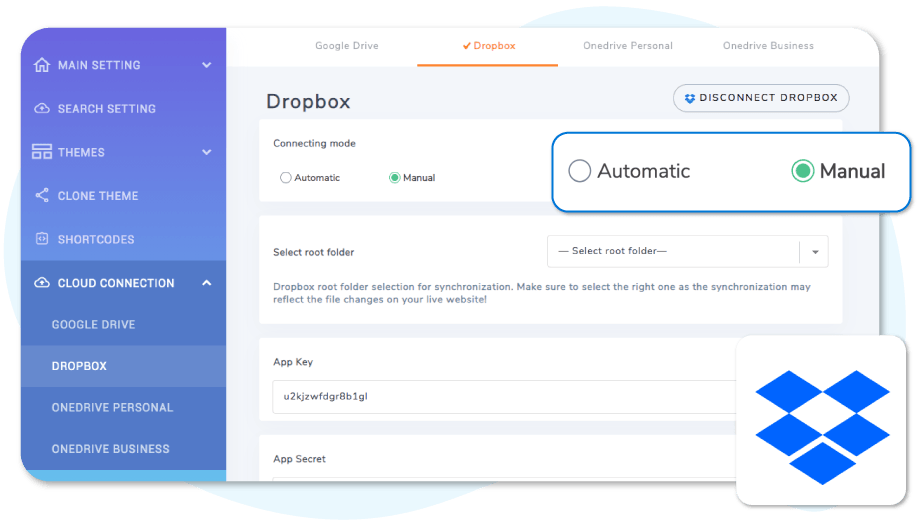Image resolution: width=920 pixels, height=523 pixels.
Task: Click Dropbox icon in Disconnect button
Action: [x=689, y=98]
